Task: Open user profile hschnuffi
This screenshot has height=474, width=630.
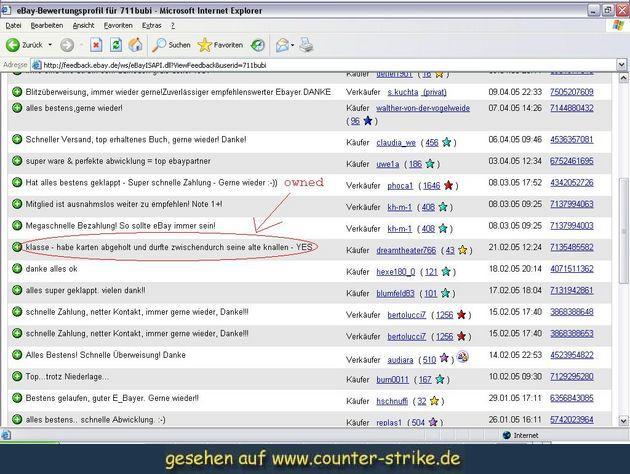Action: point(392,401)
